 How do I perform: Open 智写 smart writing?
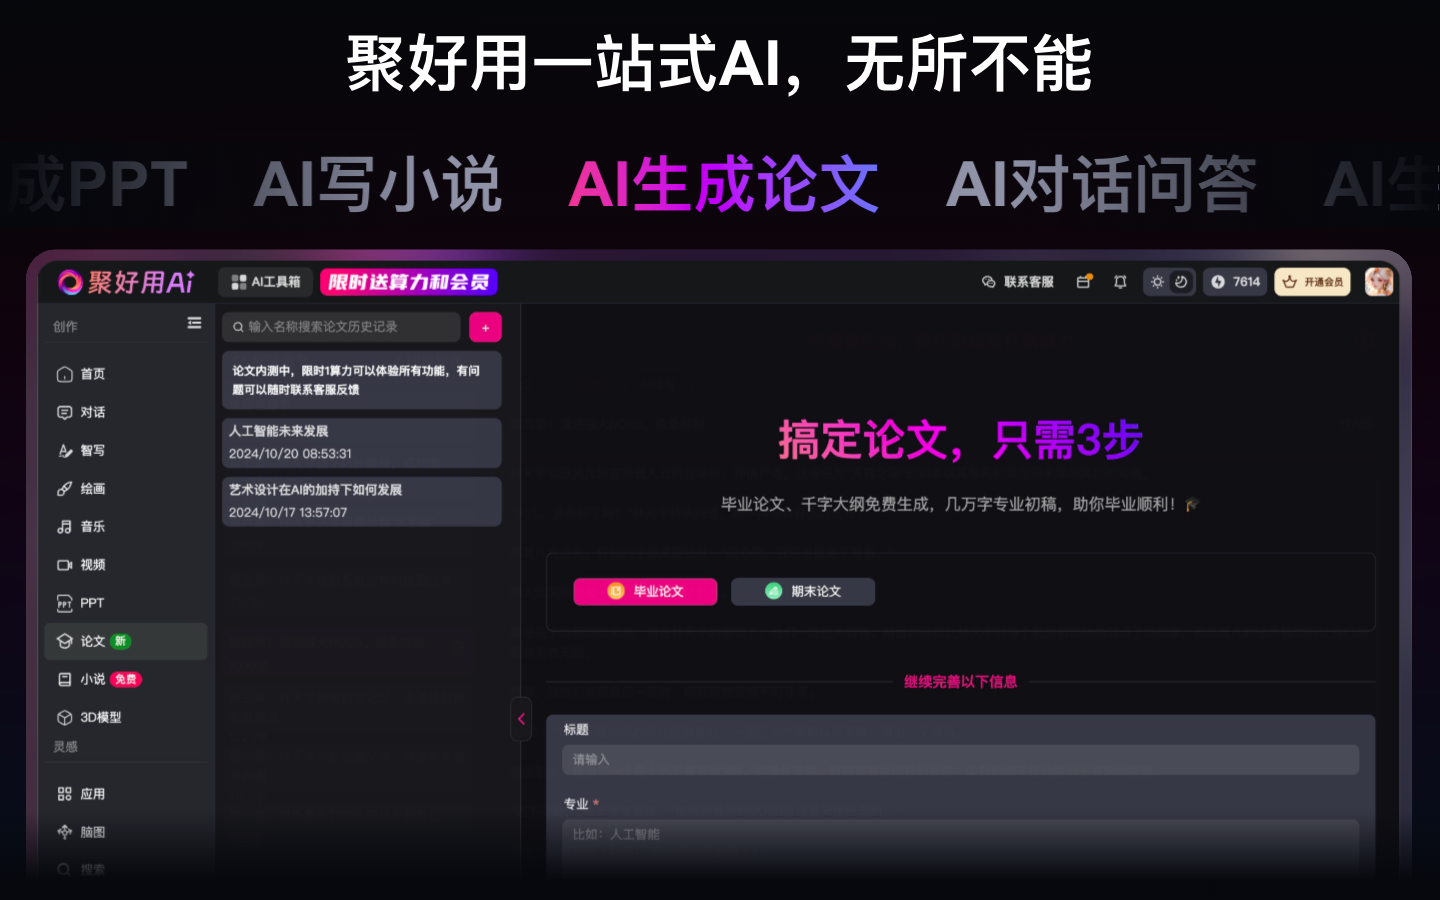click(x=126, y=450)
